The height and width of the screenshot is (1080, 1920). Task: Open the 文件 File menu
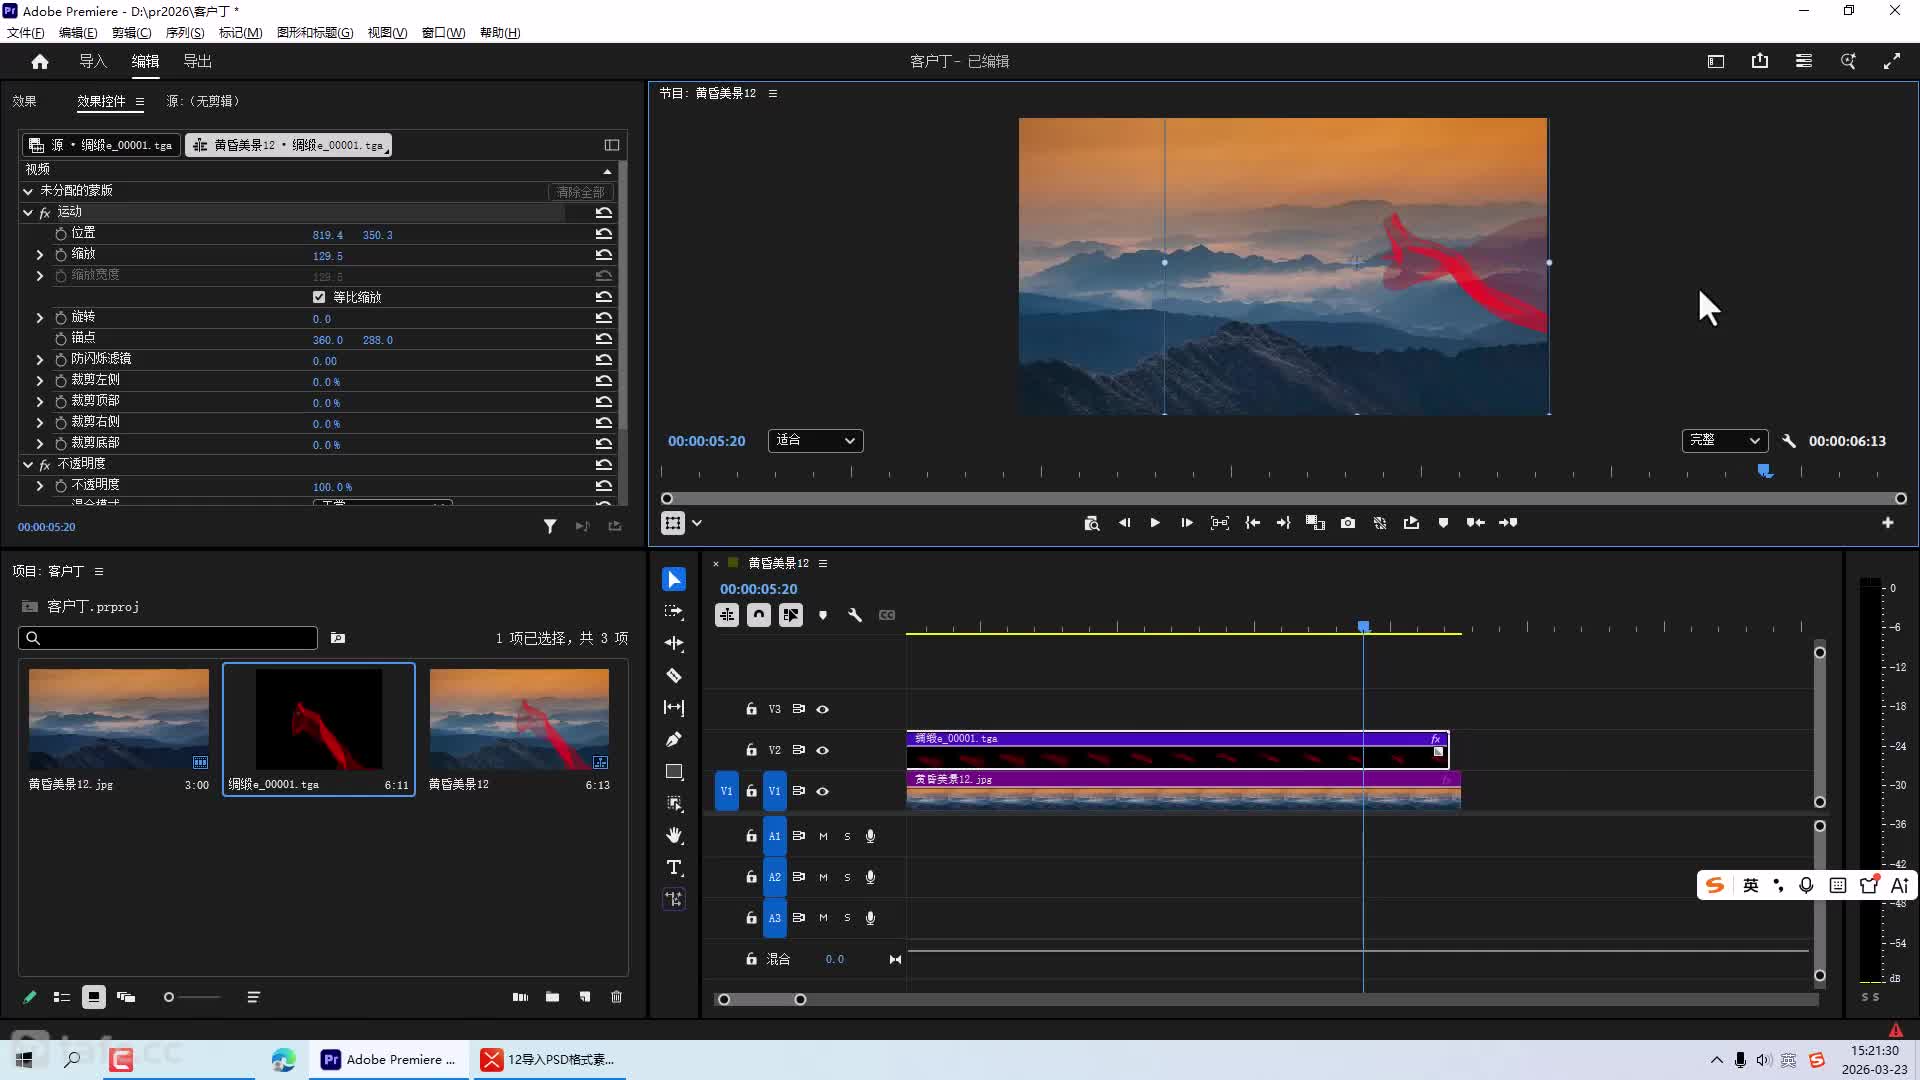26,33
